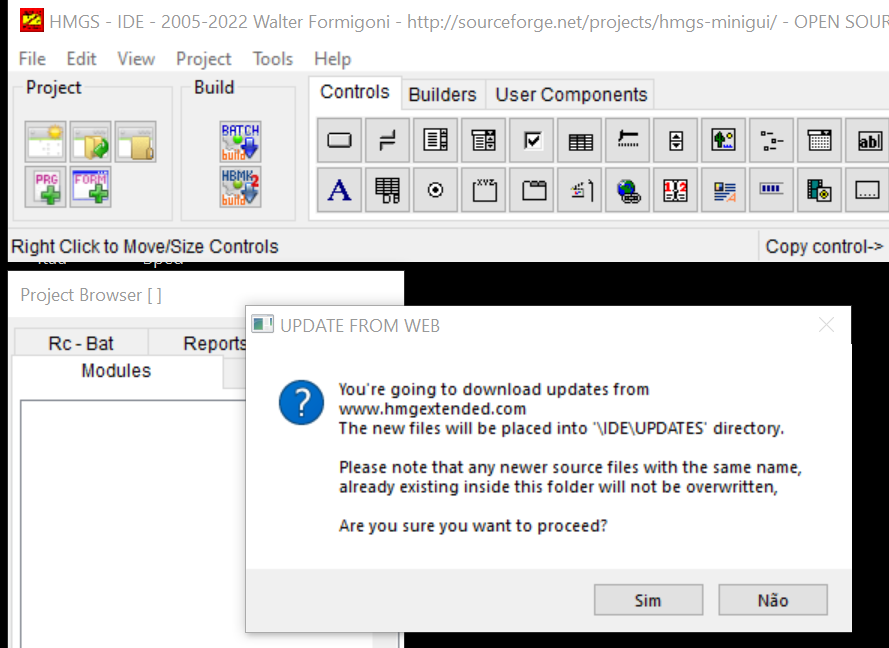Viewport: 889px width, 648px height.
Task: Open the View menu
Action: point(136,59)
